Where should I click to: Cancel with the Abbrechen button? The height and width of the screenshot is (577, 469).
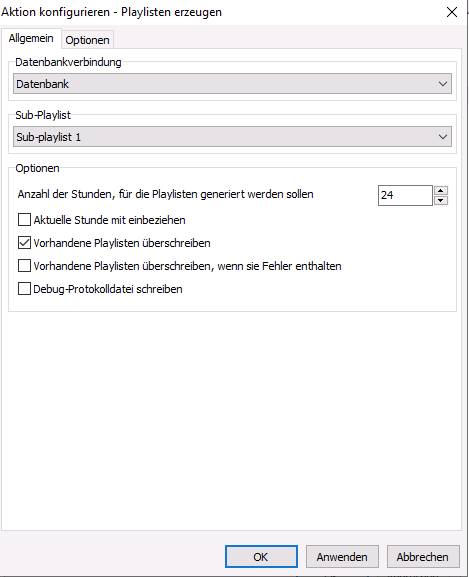423,557
